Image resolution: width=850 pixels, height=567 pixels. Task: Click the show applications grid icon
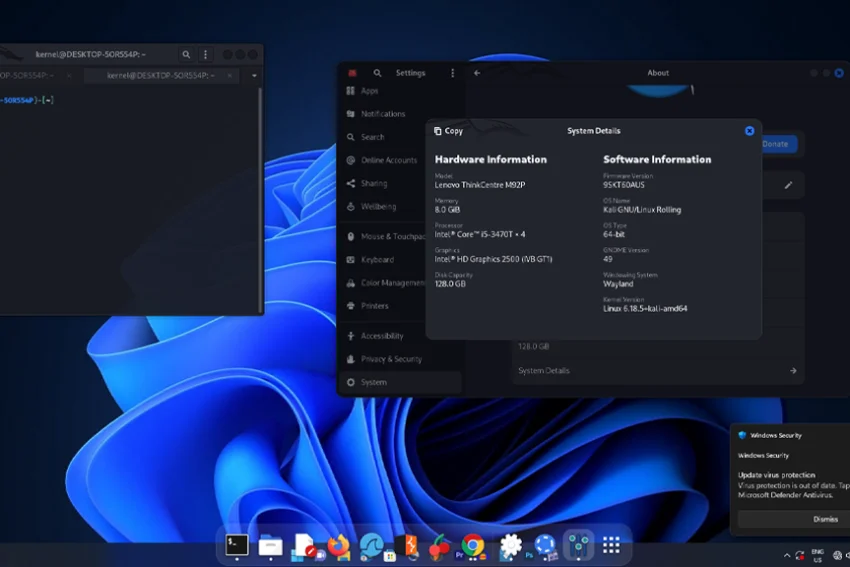[x=611, y=545]
